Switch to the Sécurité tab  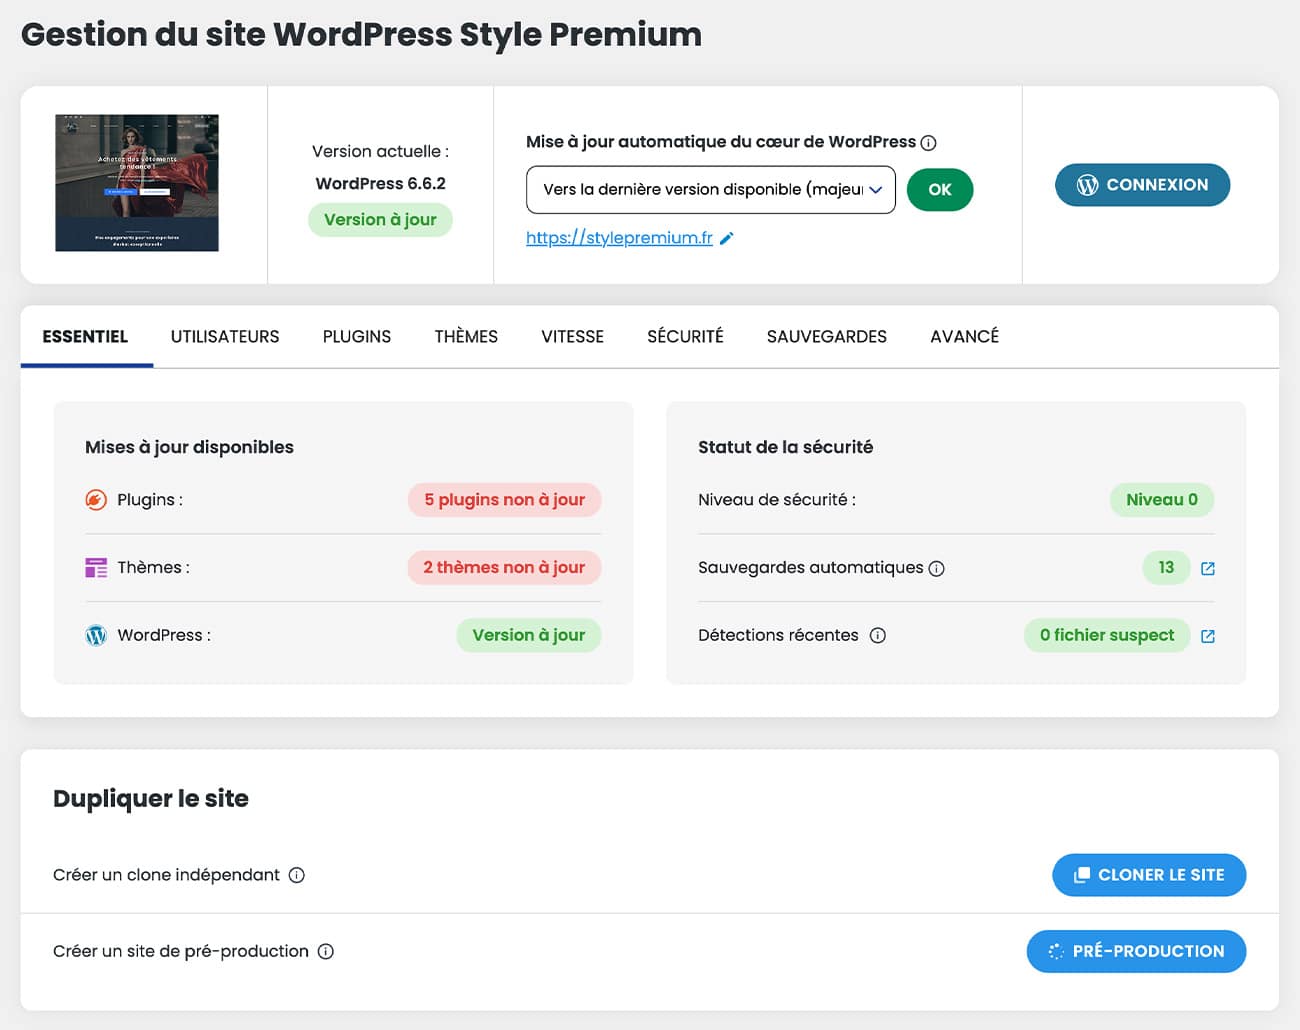(x=685, y=336)
